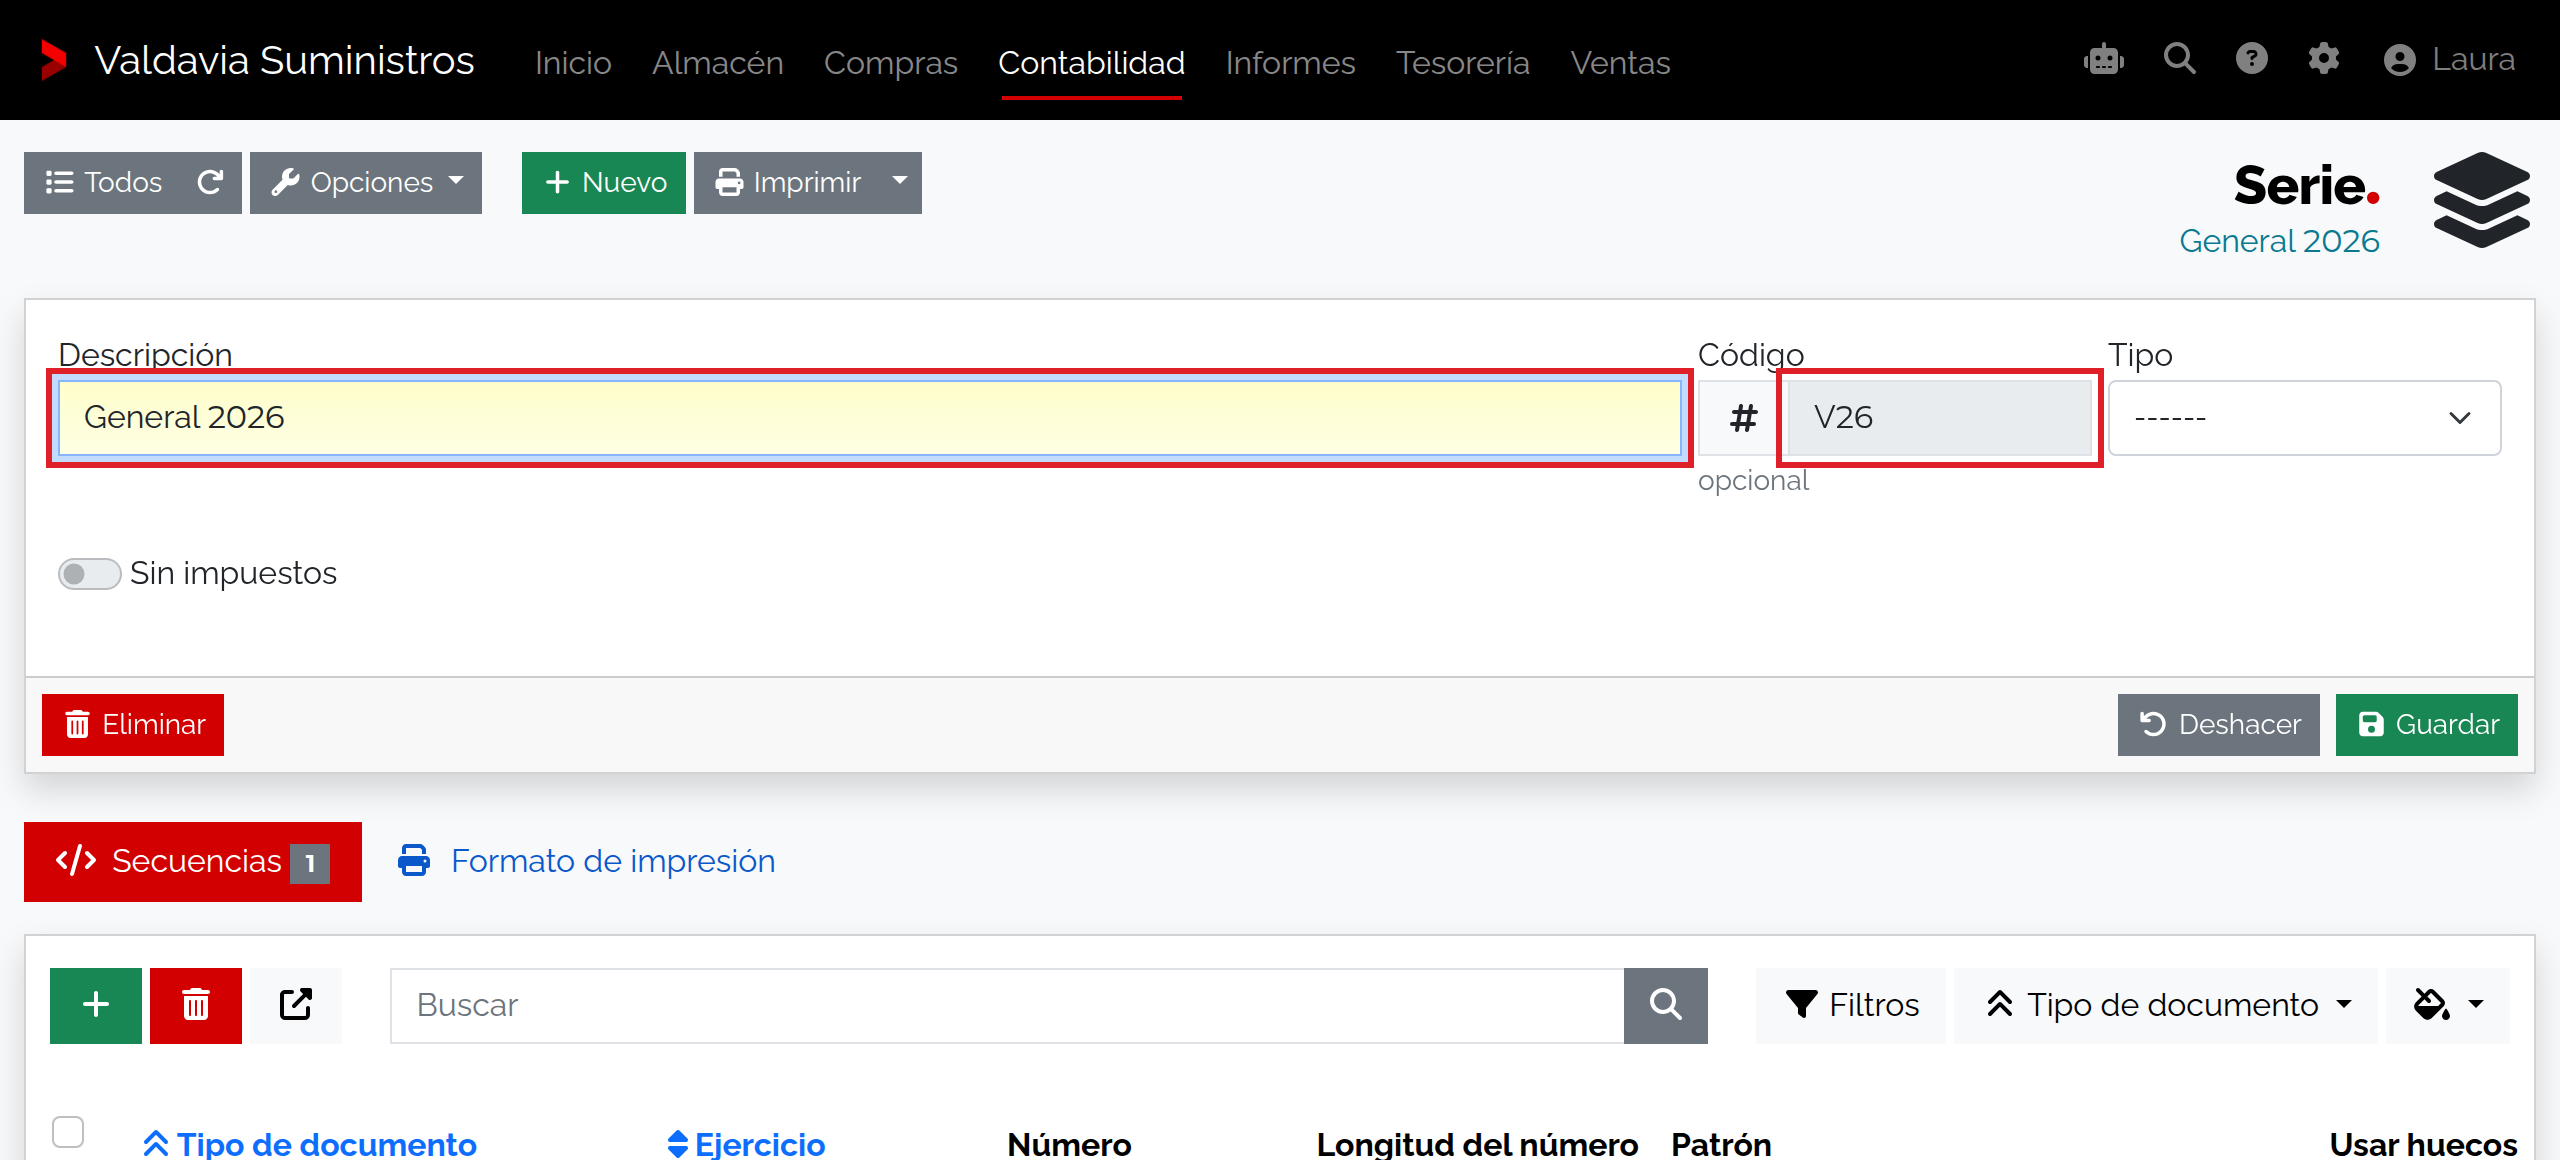Open the search magnifier in the top bar

tap(2180, 59)
